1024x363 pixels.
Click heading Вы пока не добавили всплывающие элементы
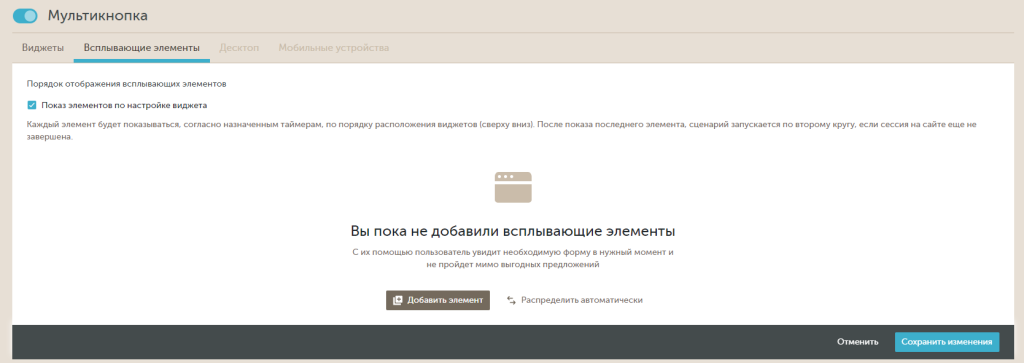[x=513, y=231]
